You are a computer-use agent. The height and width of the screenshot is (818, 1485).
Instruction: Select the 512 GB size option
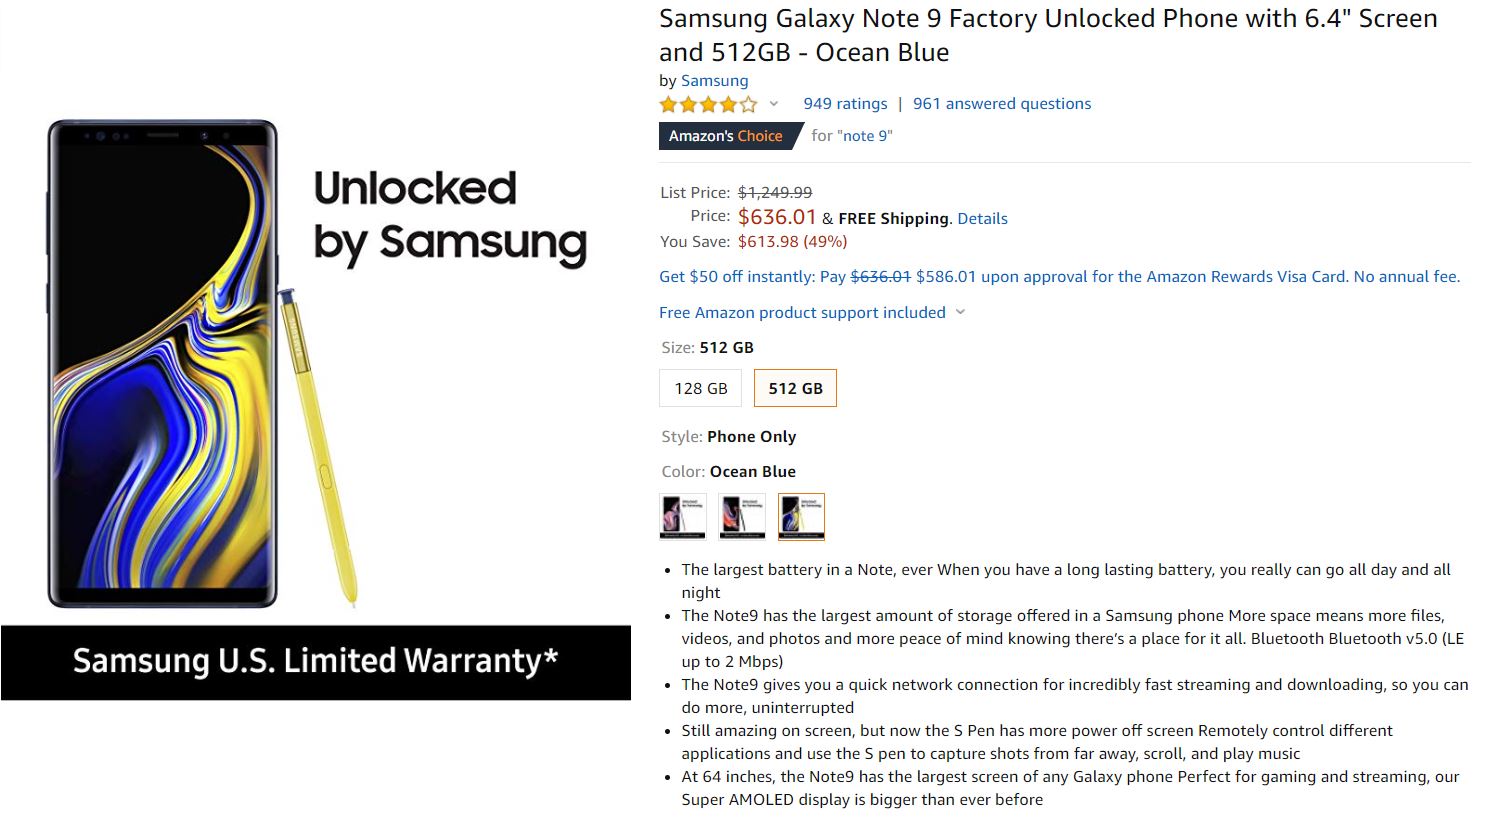795,388
